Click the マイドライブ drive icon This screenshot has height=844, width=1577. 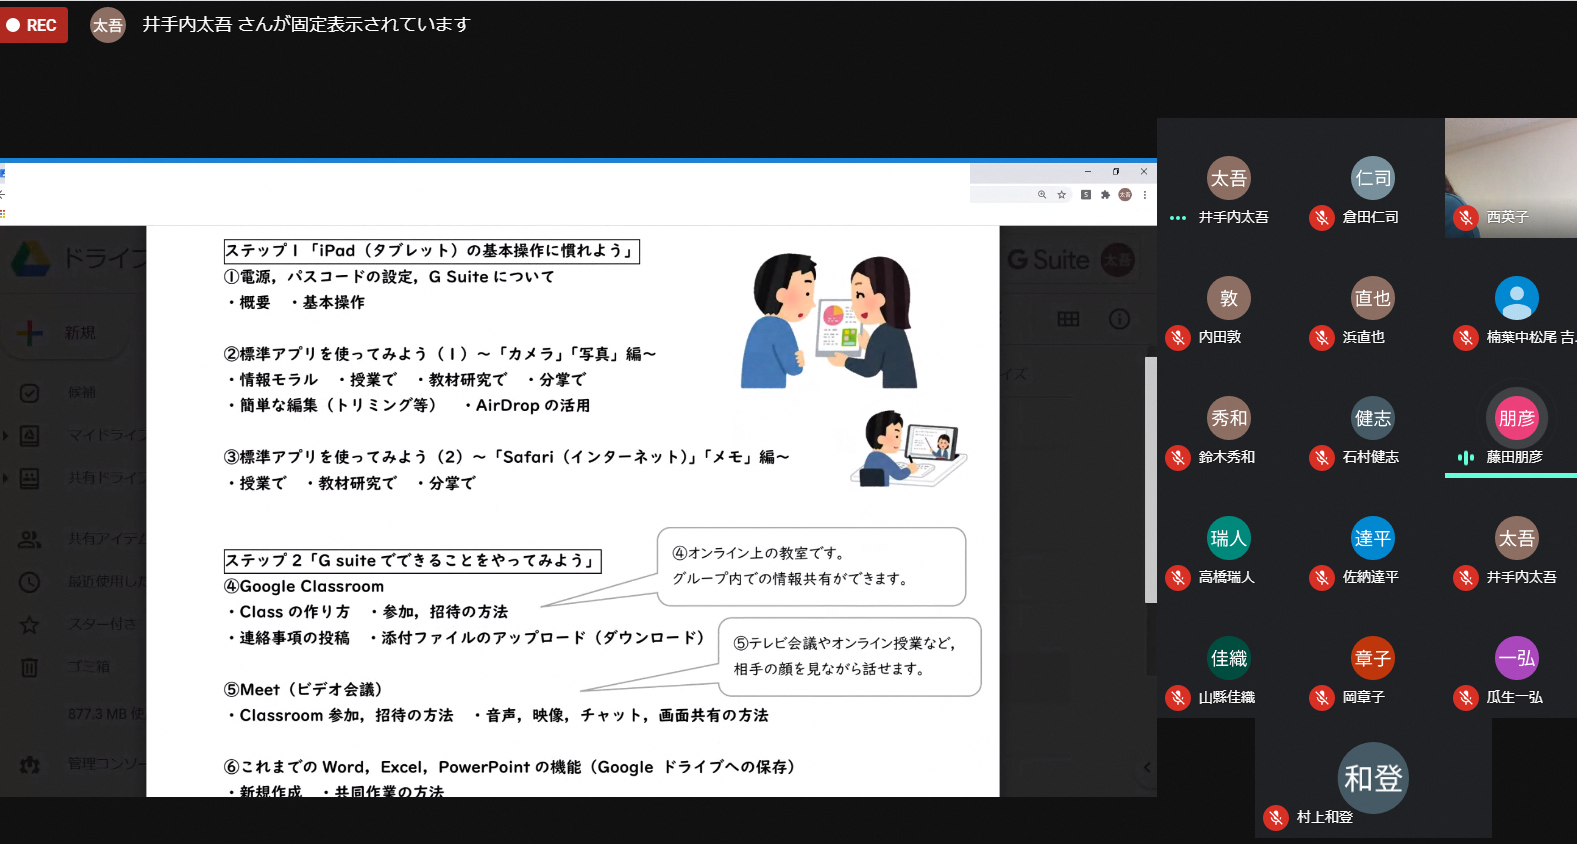[x=30, y=436]
